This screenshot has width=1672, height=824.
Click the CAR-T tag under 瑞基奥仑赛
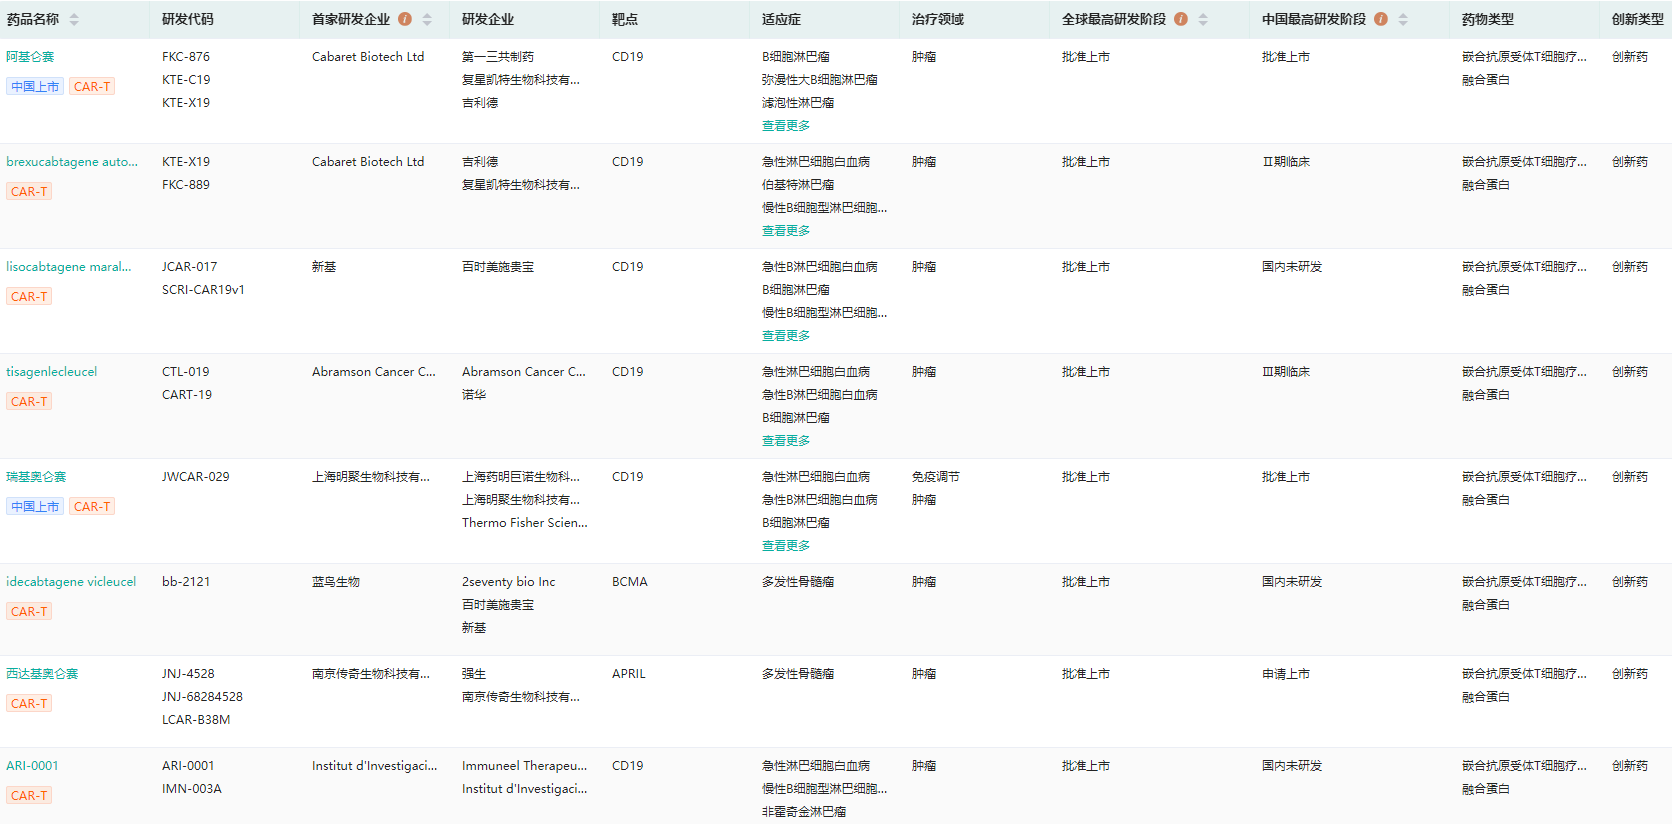(92, 507)
